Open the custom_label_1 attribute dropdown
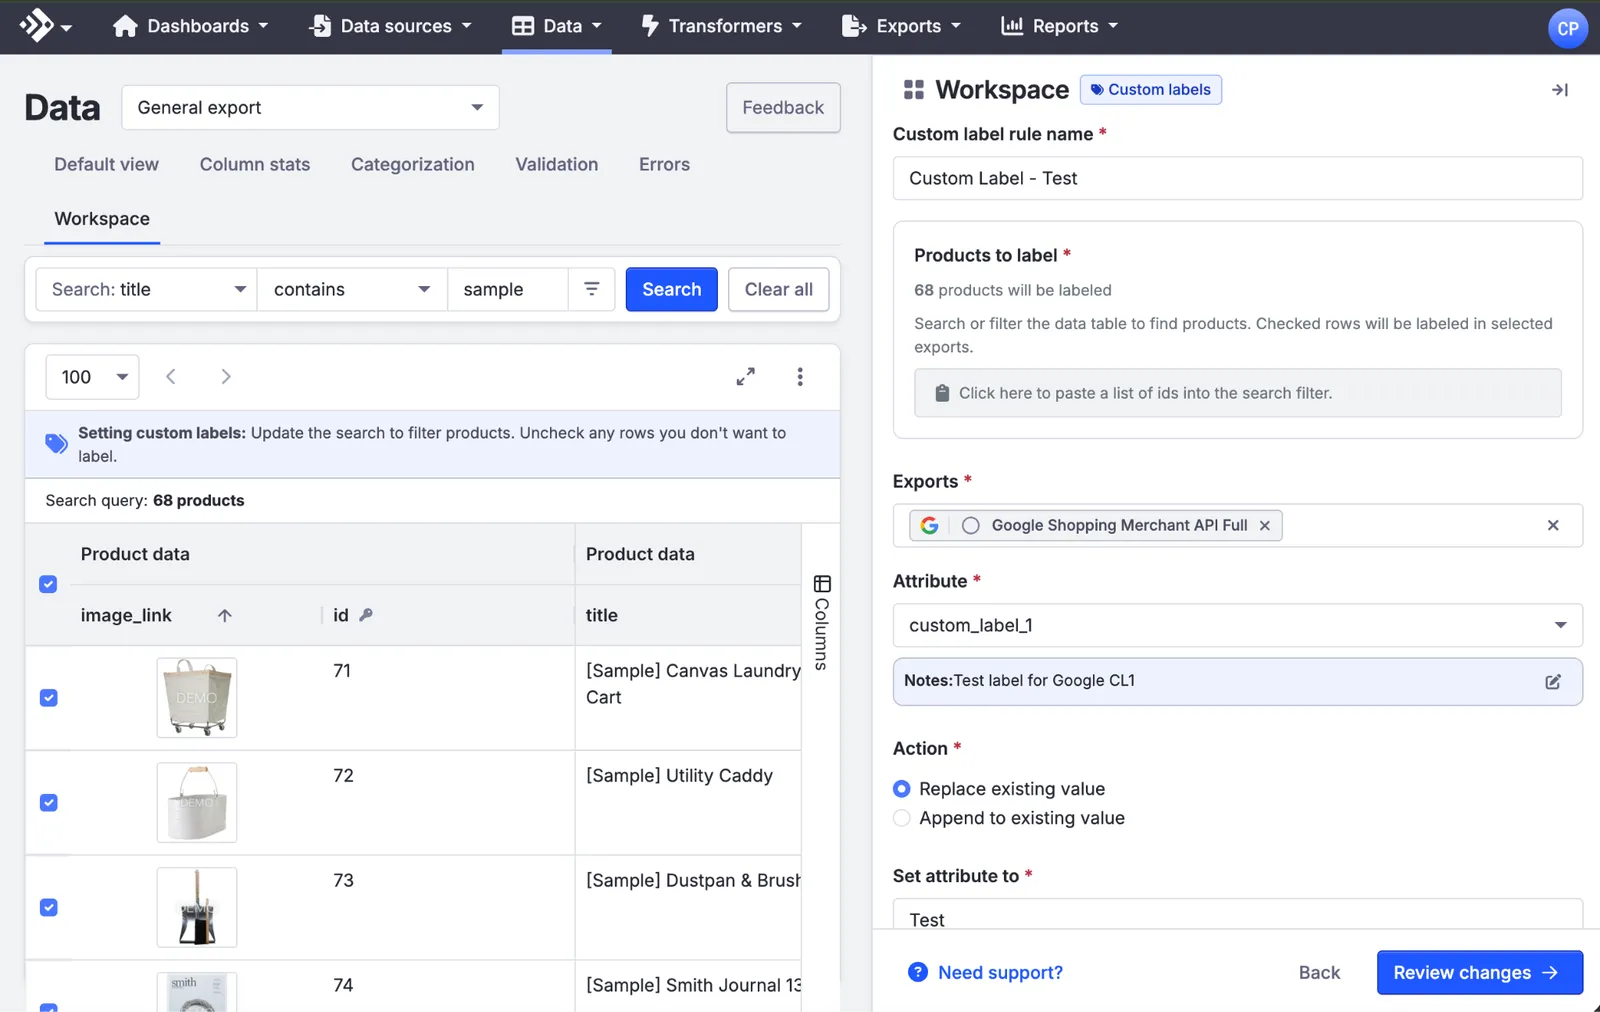This screenshot has width=1600, height=1012. click(1237, 625)
